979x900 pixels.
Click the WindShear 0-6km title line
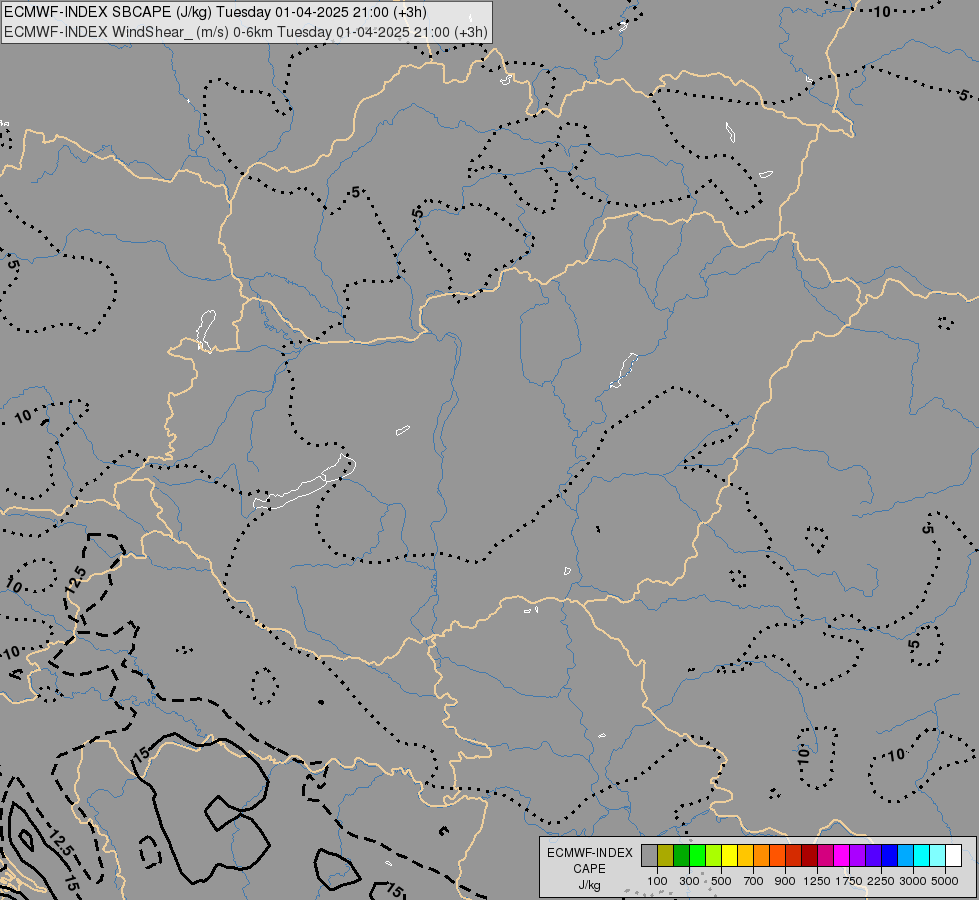coord(246,32)
